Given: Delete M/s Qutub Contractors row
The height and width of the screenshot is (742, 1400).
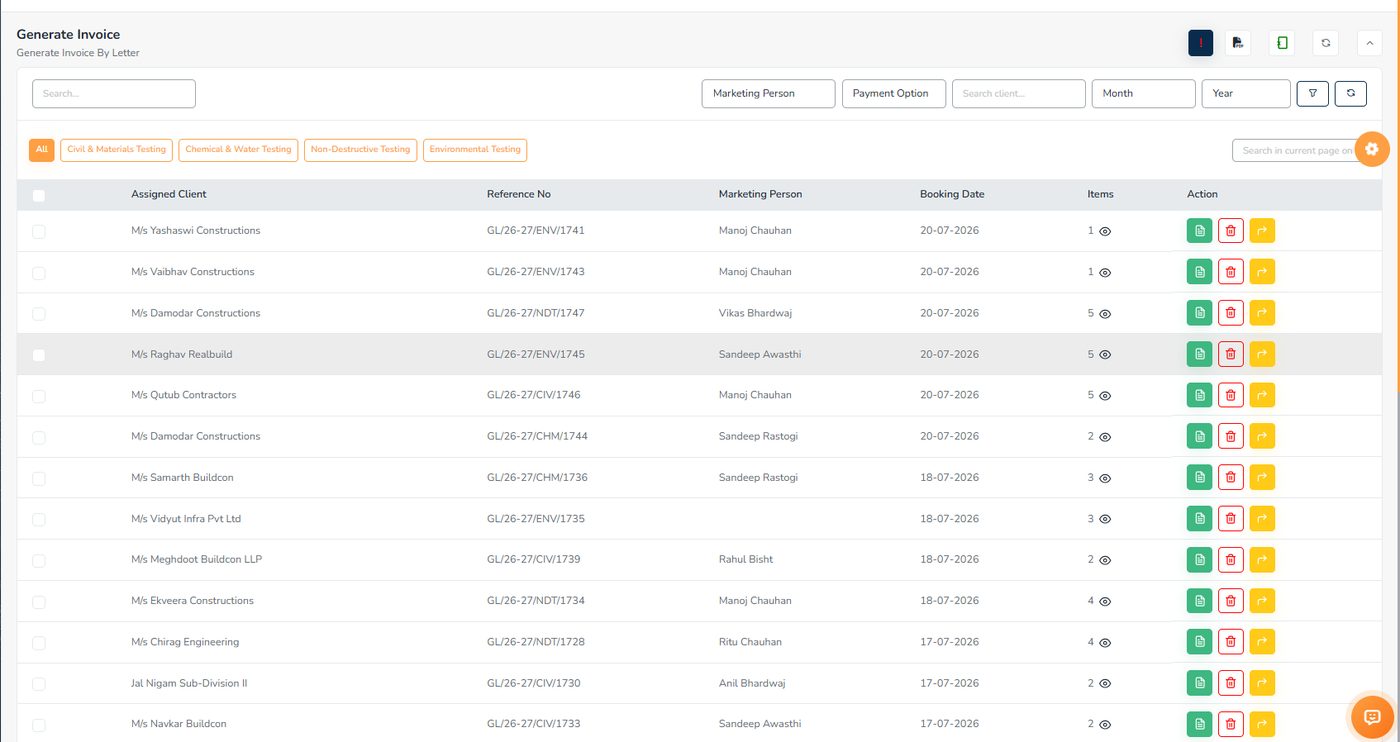Looking at the screenshot, I should (x=1231, y=395).
